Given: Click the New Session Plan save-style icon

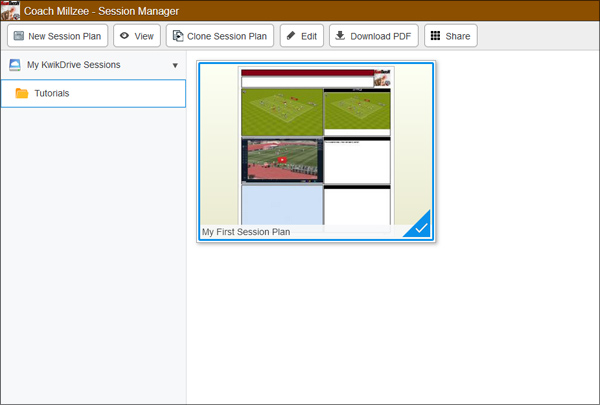Looking at the screenshot, I should coord(19,36).
